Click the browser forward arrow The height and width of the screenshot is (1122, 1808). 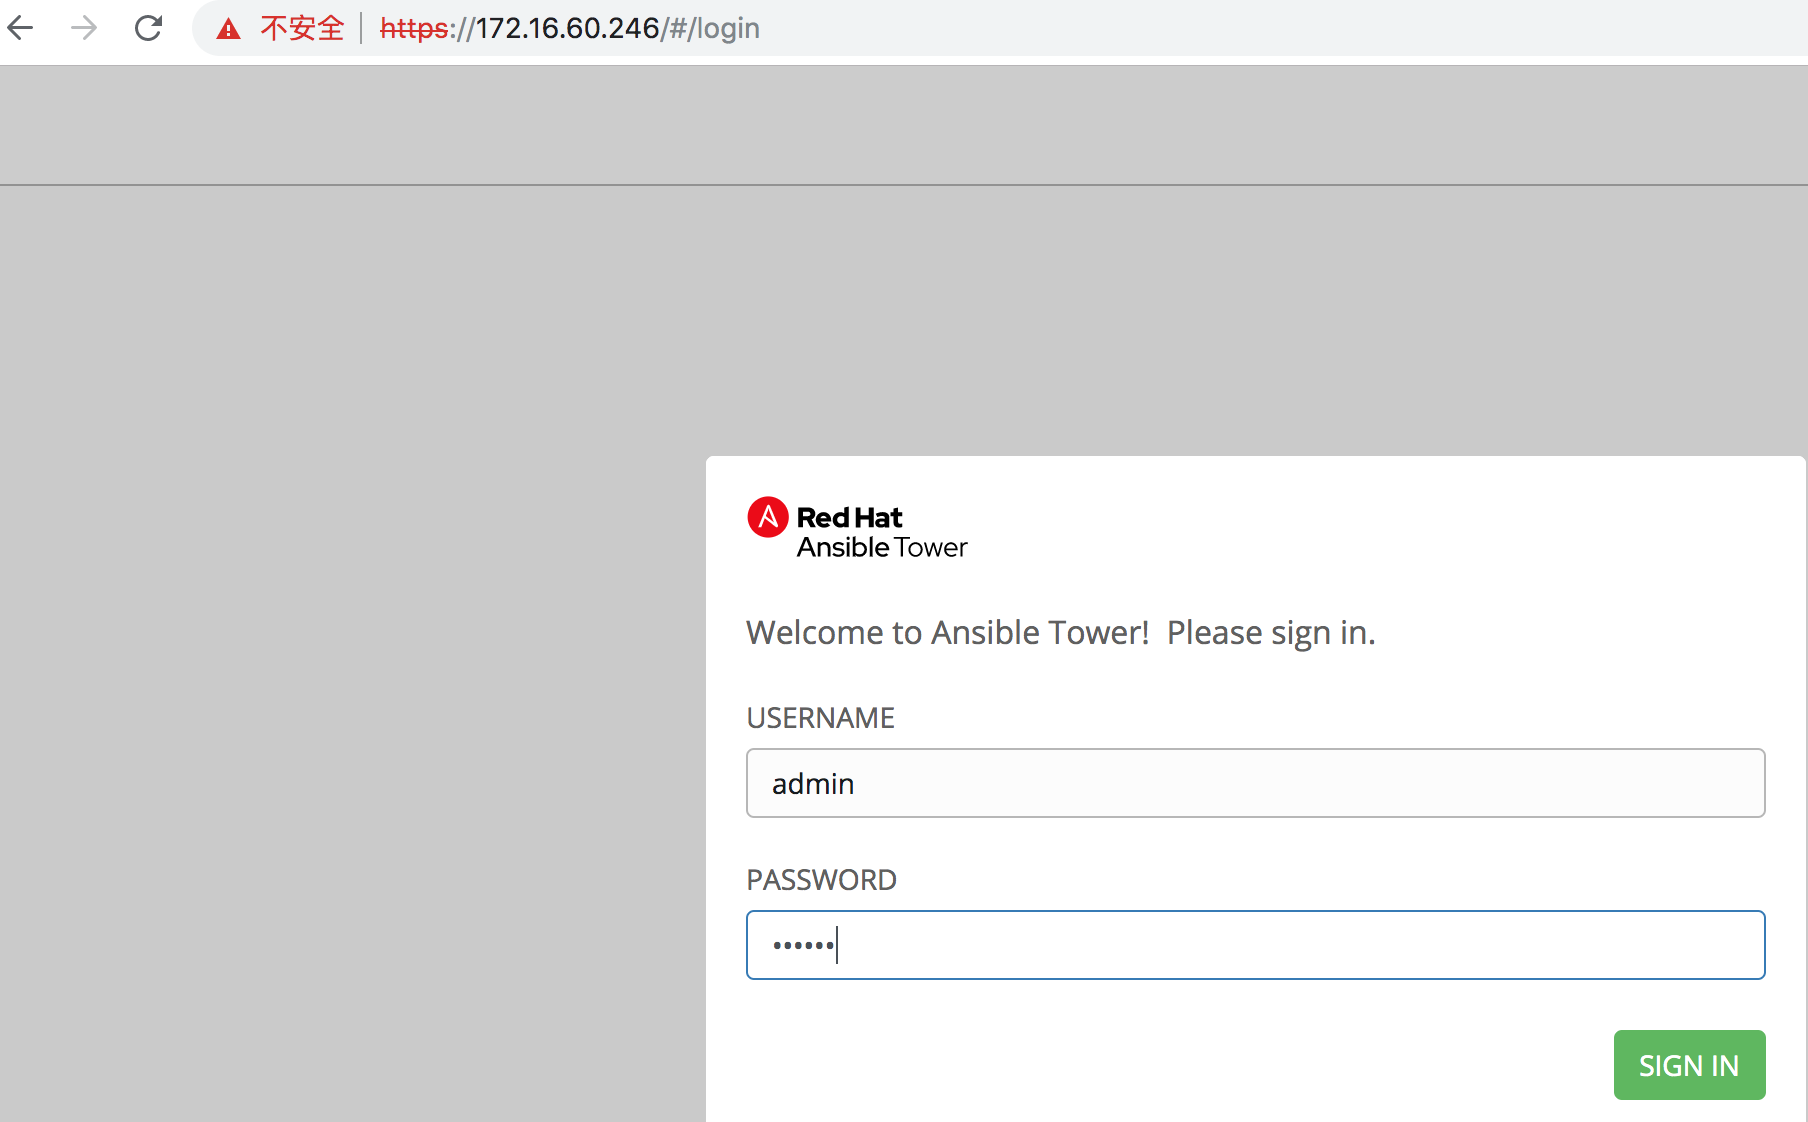coord(84,28)
